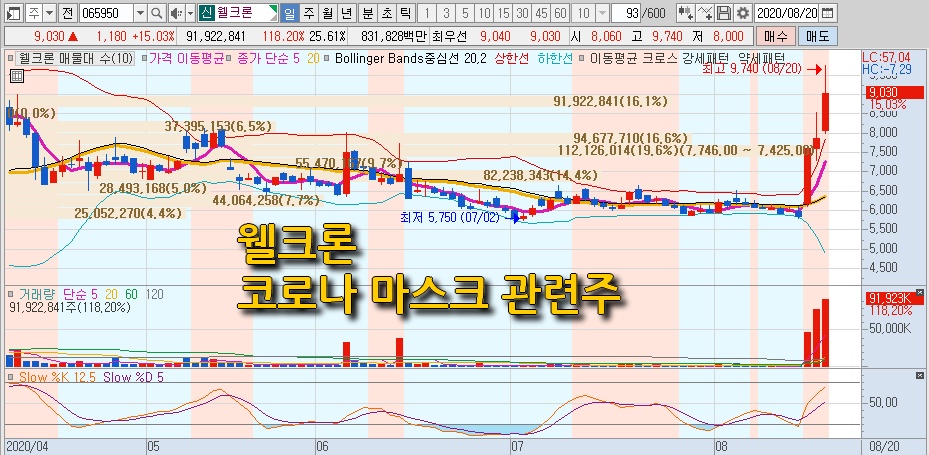
Task: Switch to the yearly 년 chart
Action: [346, 12]
